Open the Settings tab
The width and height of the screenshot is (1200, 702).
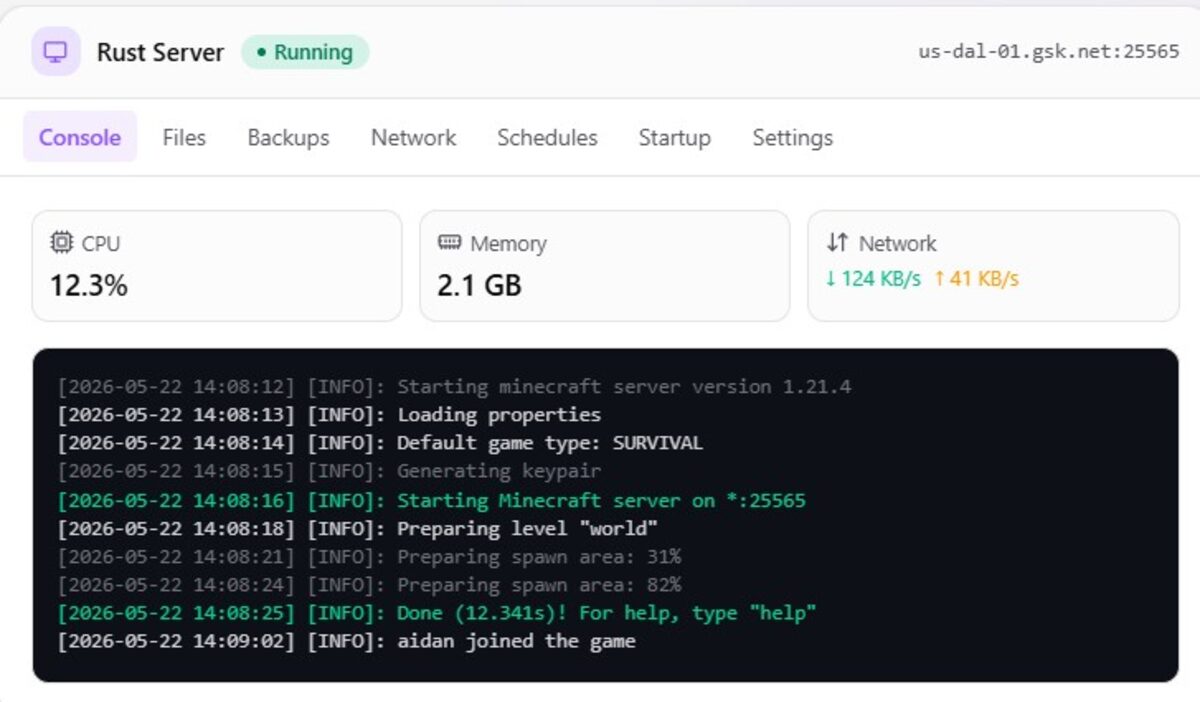pos(792,138)
